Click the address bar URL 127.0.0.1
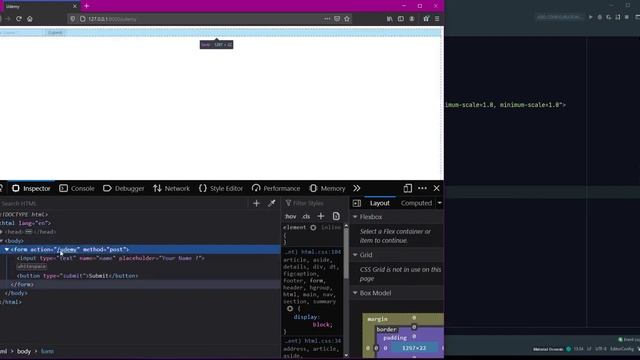The height and width of the screenshot is (360, 640). (x=112, y=19)
